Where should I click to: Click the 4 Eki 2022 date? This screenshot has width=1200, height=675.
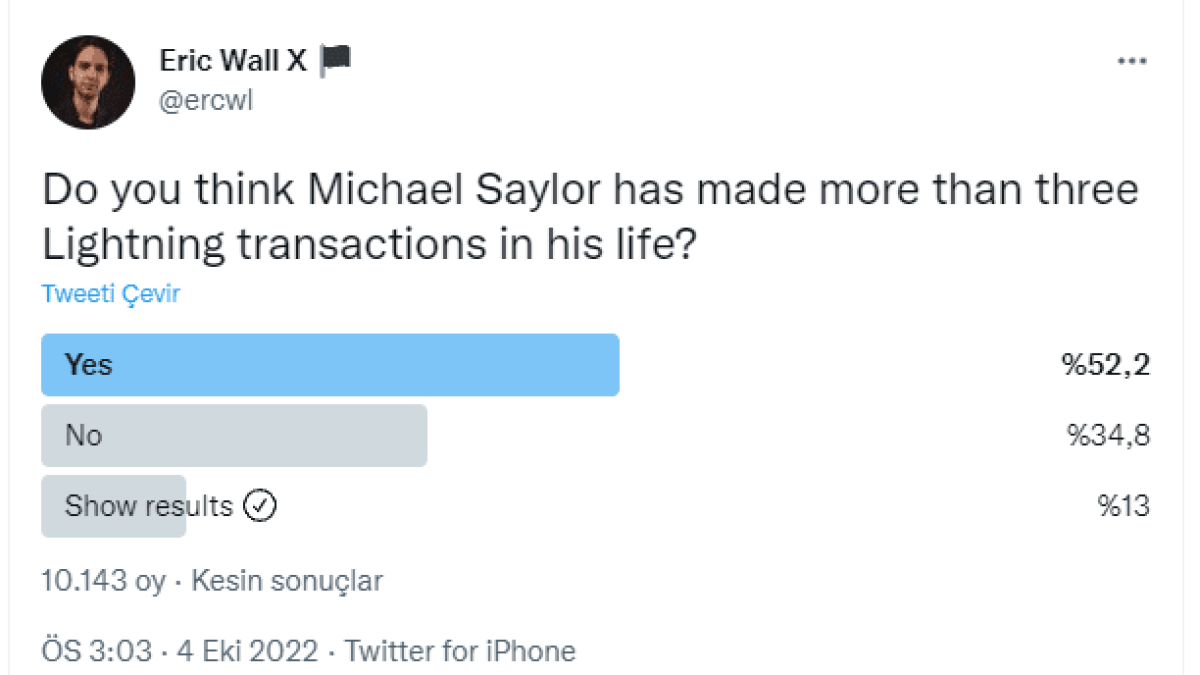[x=248, y=652]
